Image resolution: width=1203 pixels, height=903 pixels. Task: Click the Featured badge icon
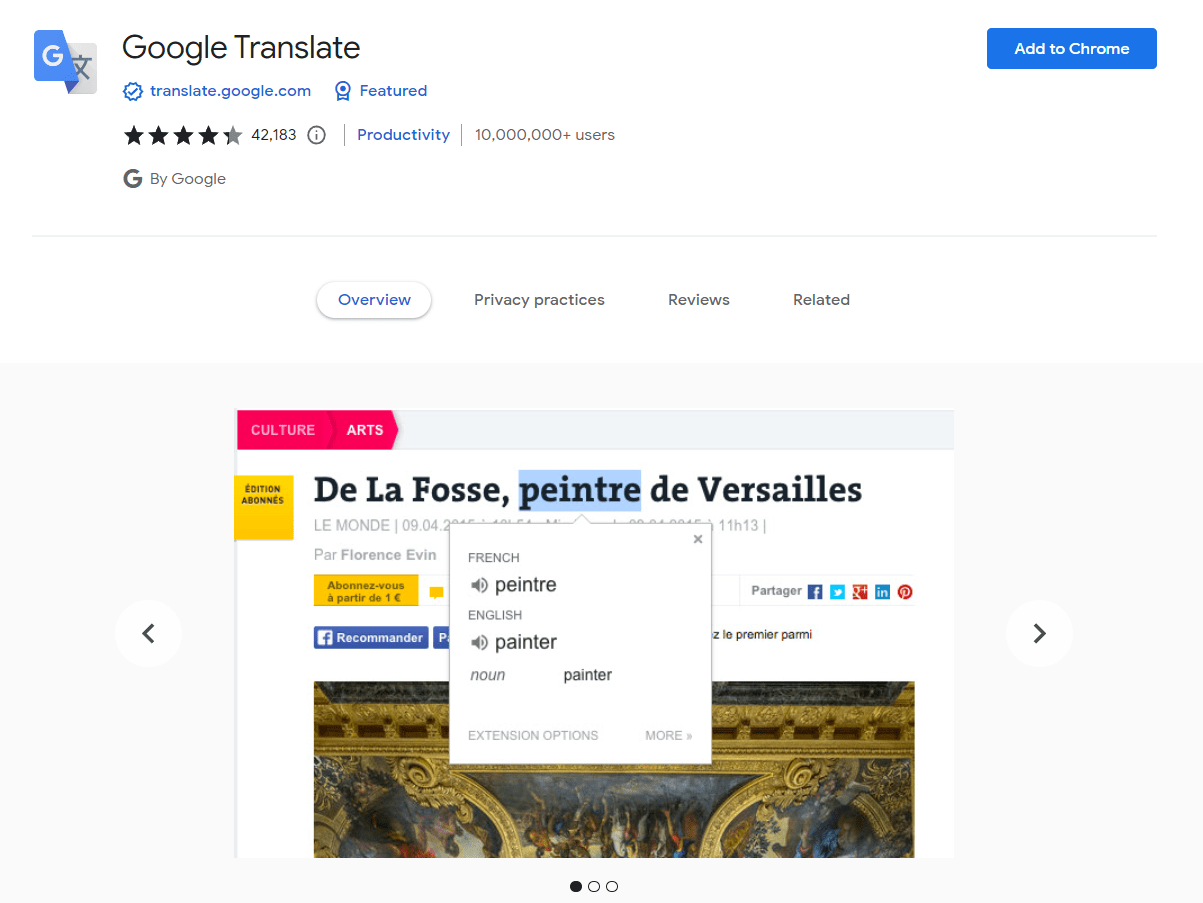(x=342, y=90)
